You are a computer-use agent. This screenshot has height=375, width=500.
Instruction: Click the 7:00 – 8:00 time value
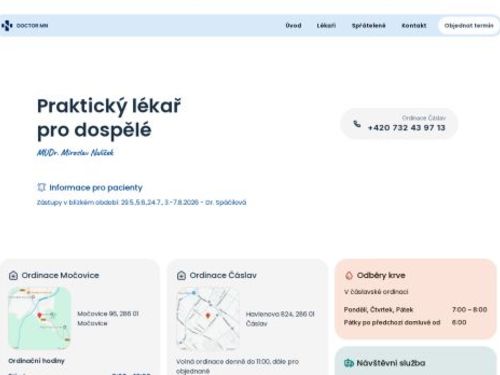coord(469,310)
